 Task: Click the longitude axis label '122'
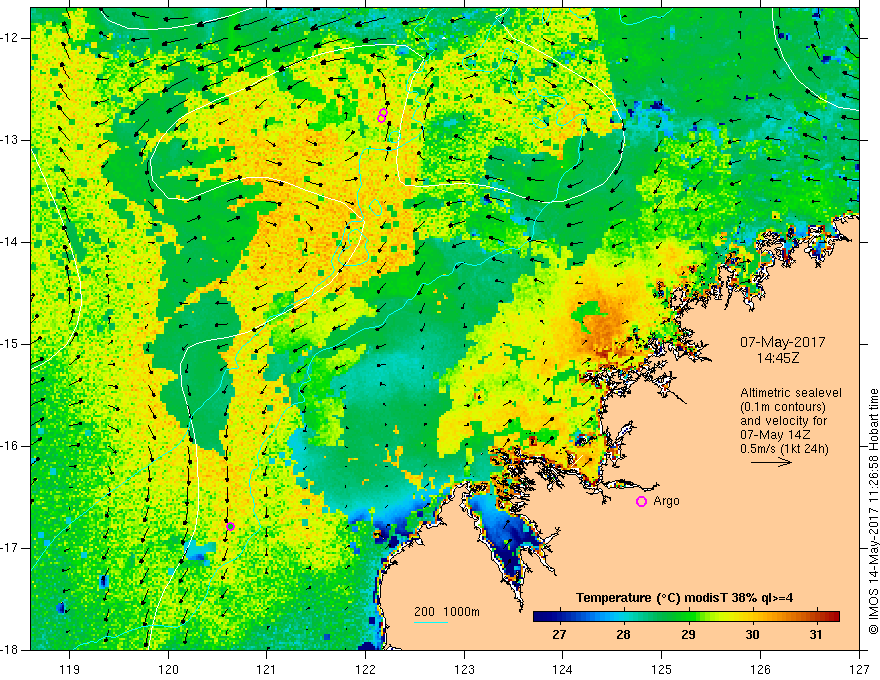tap(365, 669)
